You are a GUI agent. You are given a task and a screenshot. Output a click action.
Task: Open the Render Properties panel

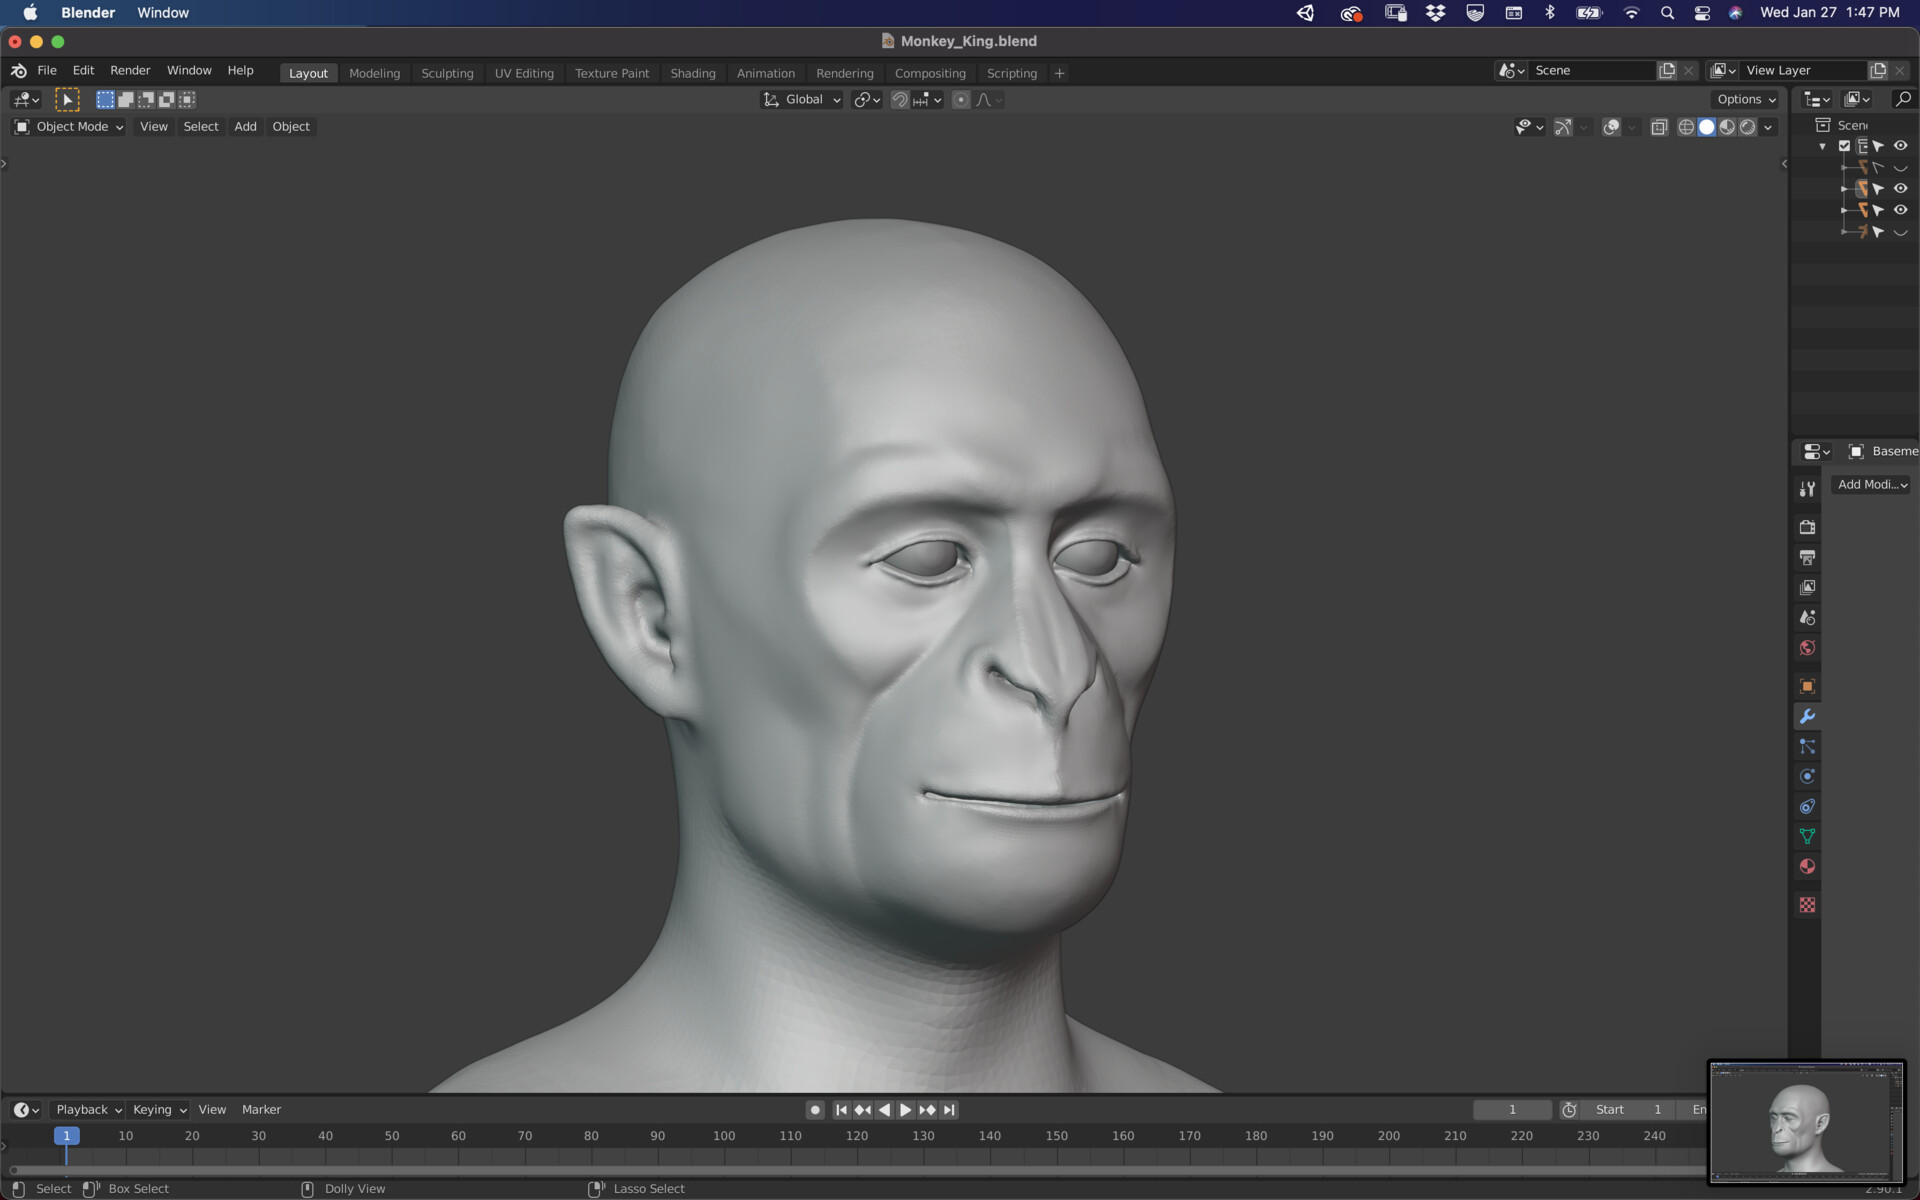click(x=1806, y=527)
